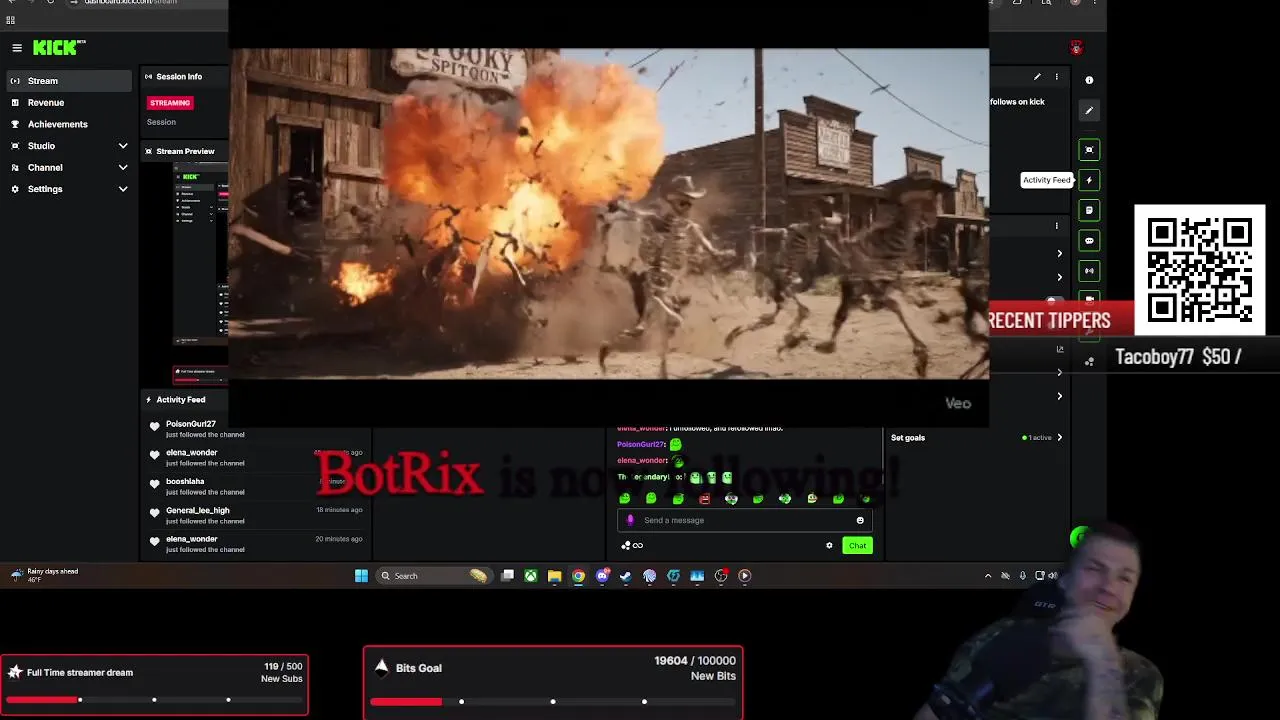Image resolution: width=1280 pixels, height=720 pixels.
Task: Open the hamburger menu beside the Kick logo
Action: tap(17, 48)
